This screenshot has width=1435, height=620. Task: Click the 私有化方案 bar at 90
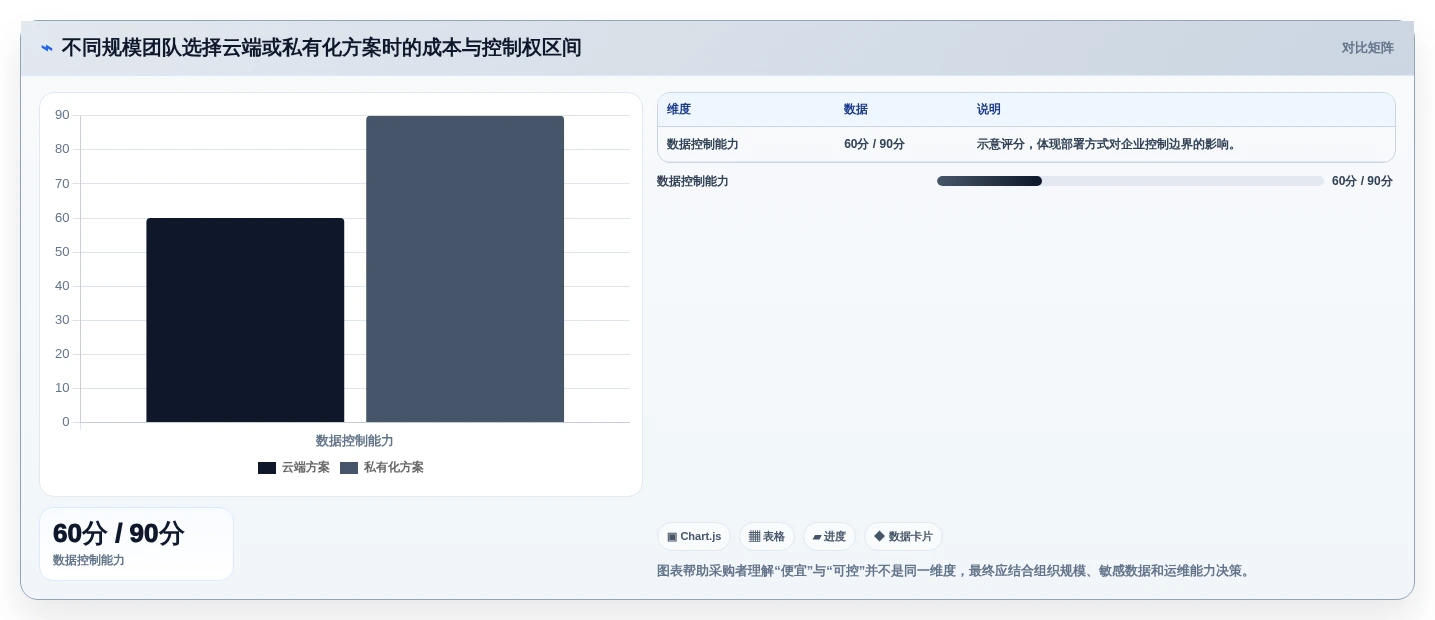465,269
